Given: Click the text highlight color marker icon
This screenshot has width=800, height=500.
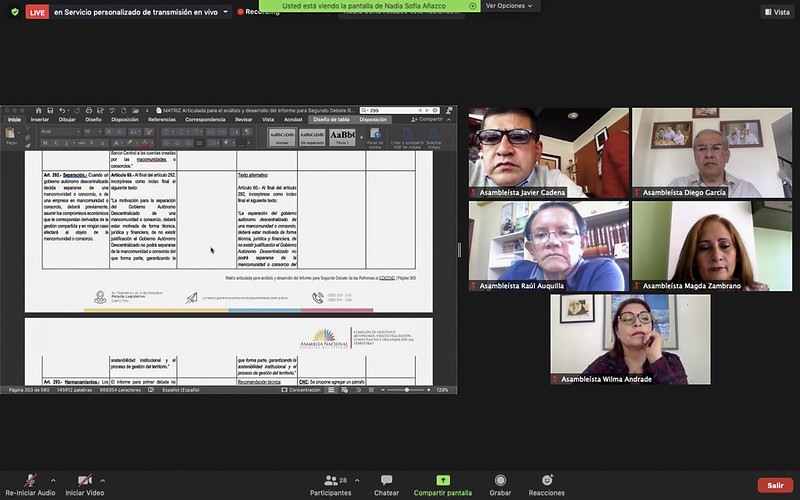Looking at the screenshot, I should (x=130, y=143).
